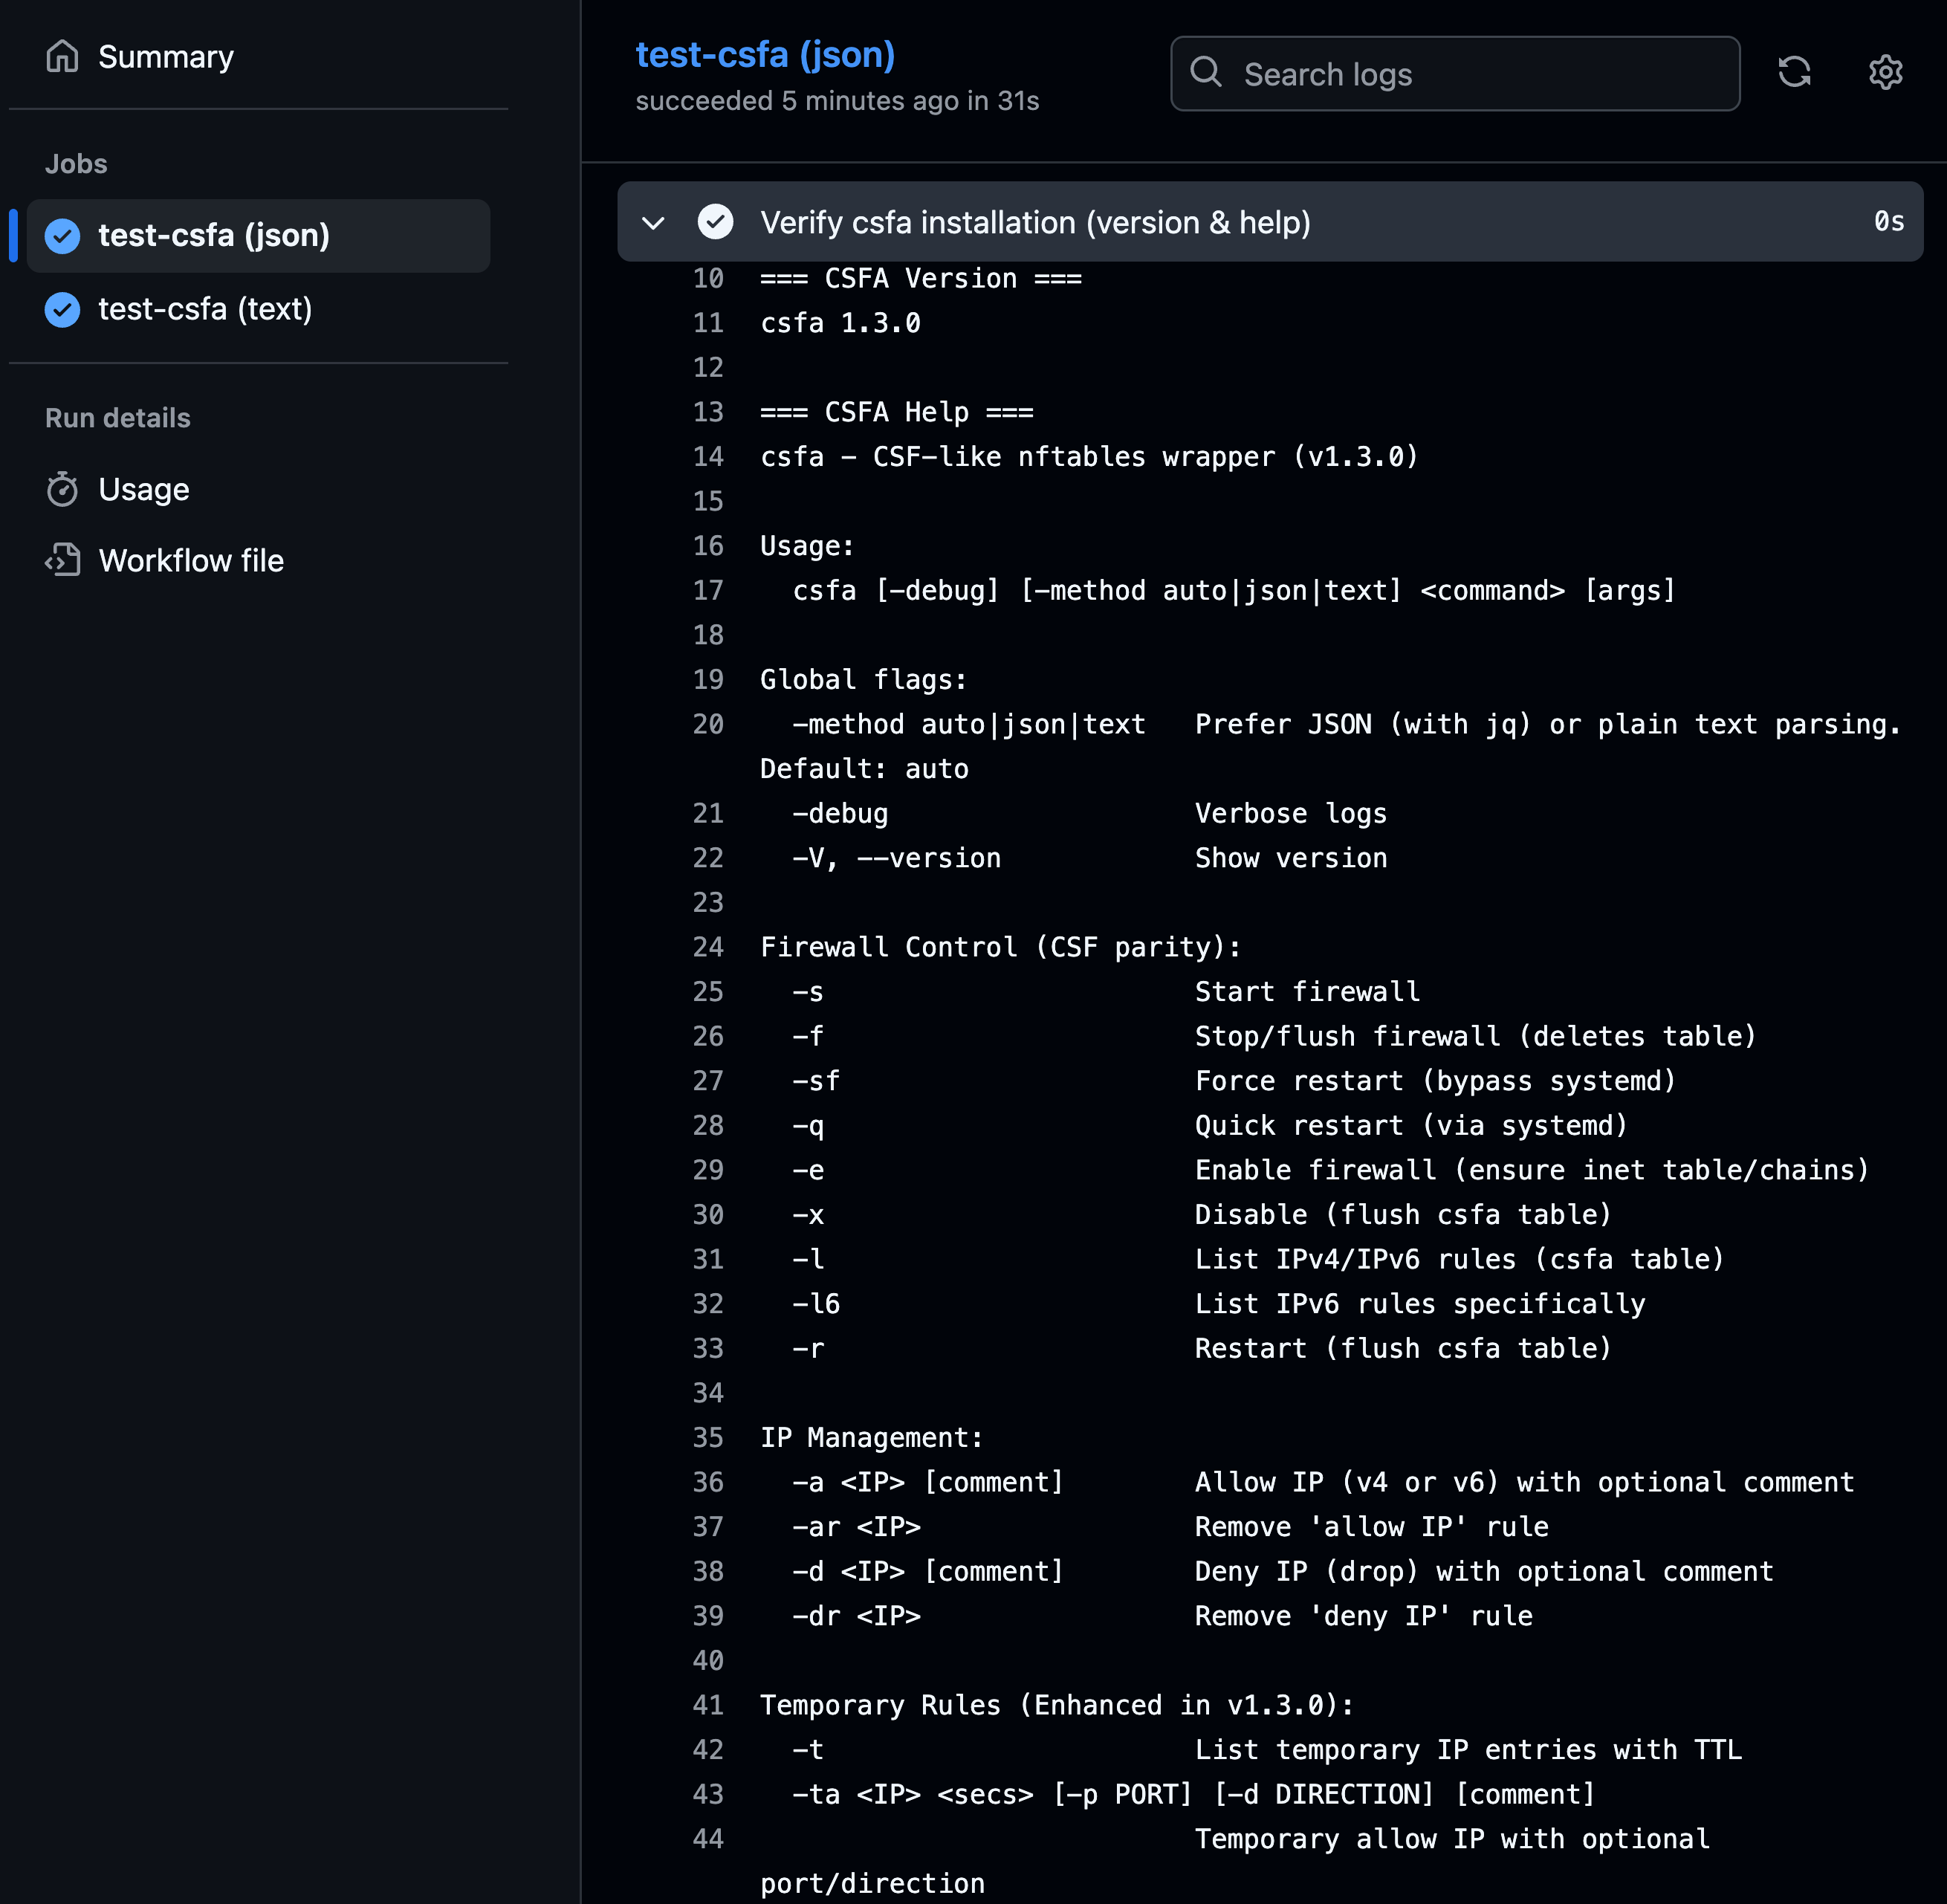Click log line number 43
The image size is (1947, 1904).
pos(708,1794)
